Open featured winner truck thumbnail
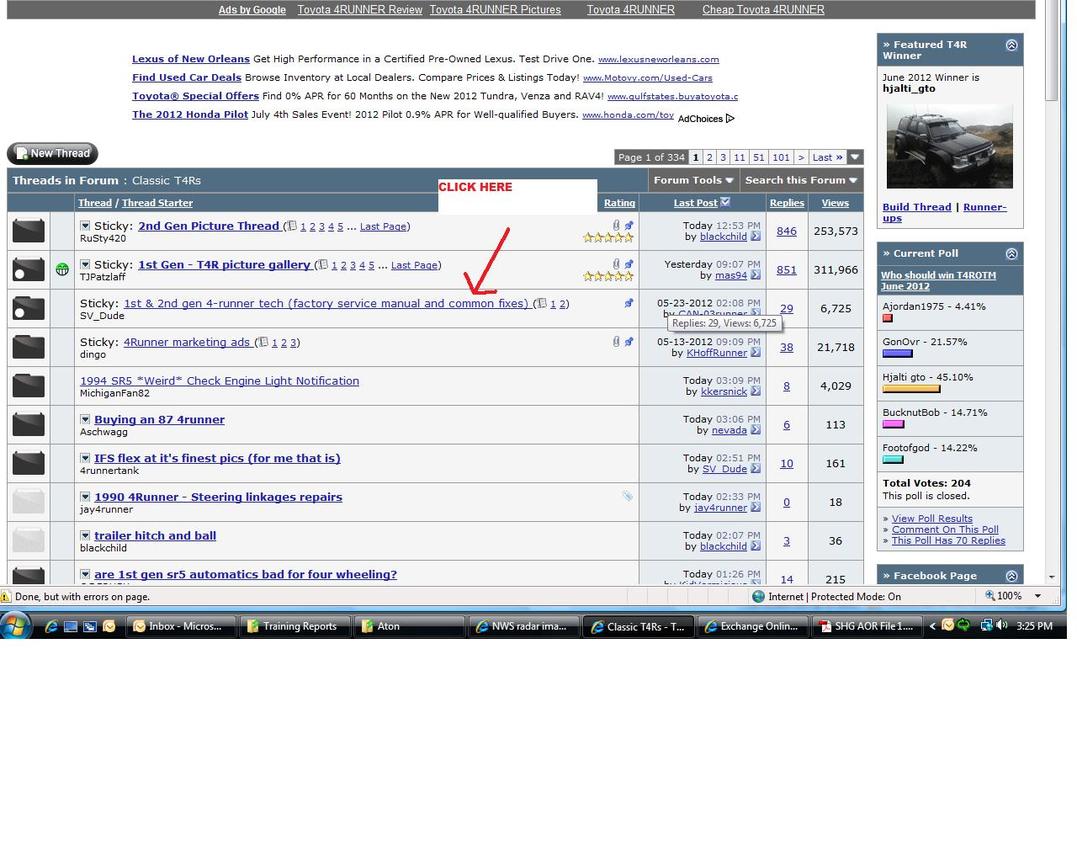This screenshot has height=862, width=1077. tap(949, 146)
